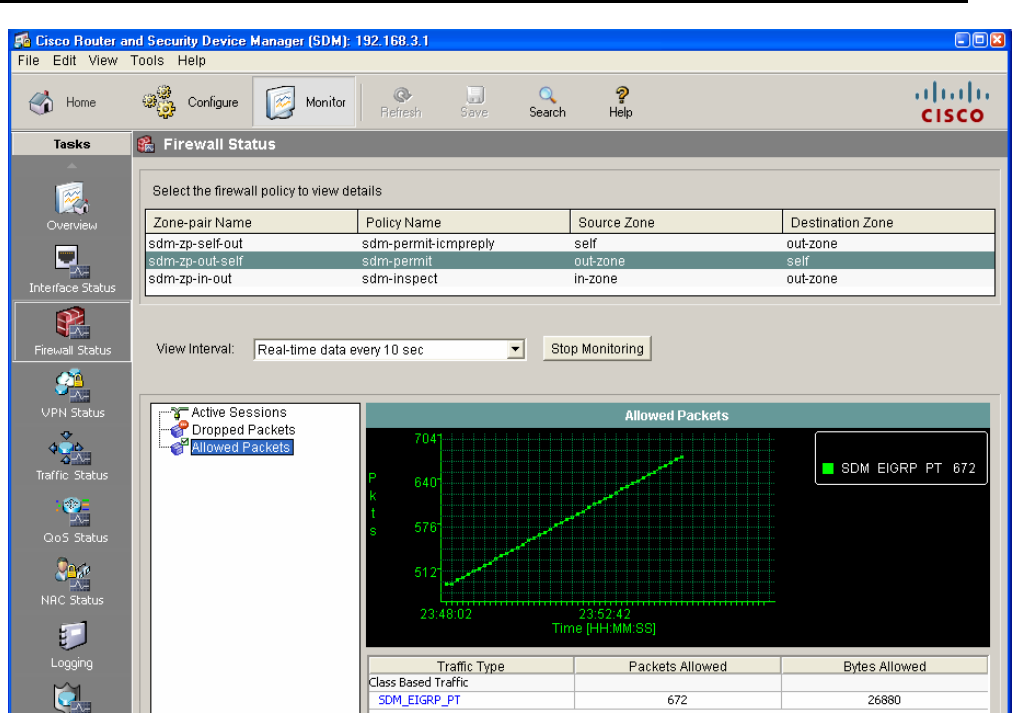The image size is (1012, 713).
Task: Click the Zone-pair Name column header
Action: pyautogui.click(x=252, y=222)
